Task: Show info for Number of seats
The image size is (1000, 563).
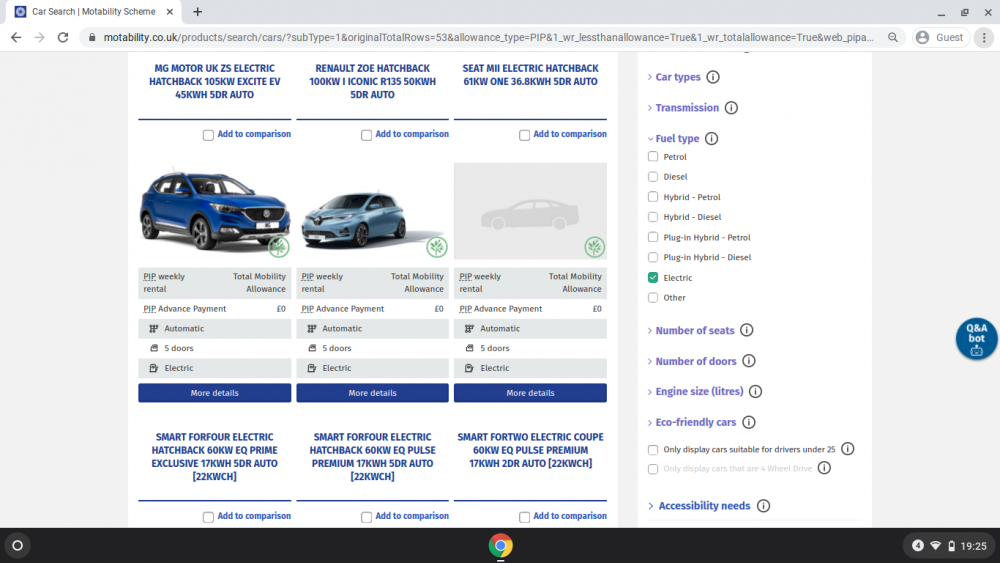Action: click(747, 330)
